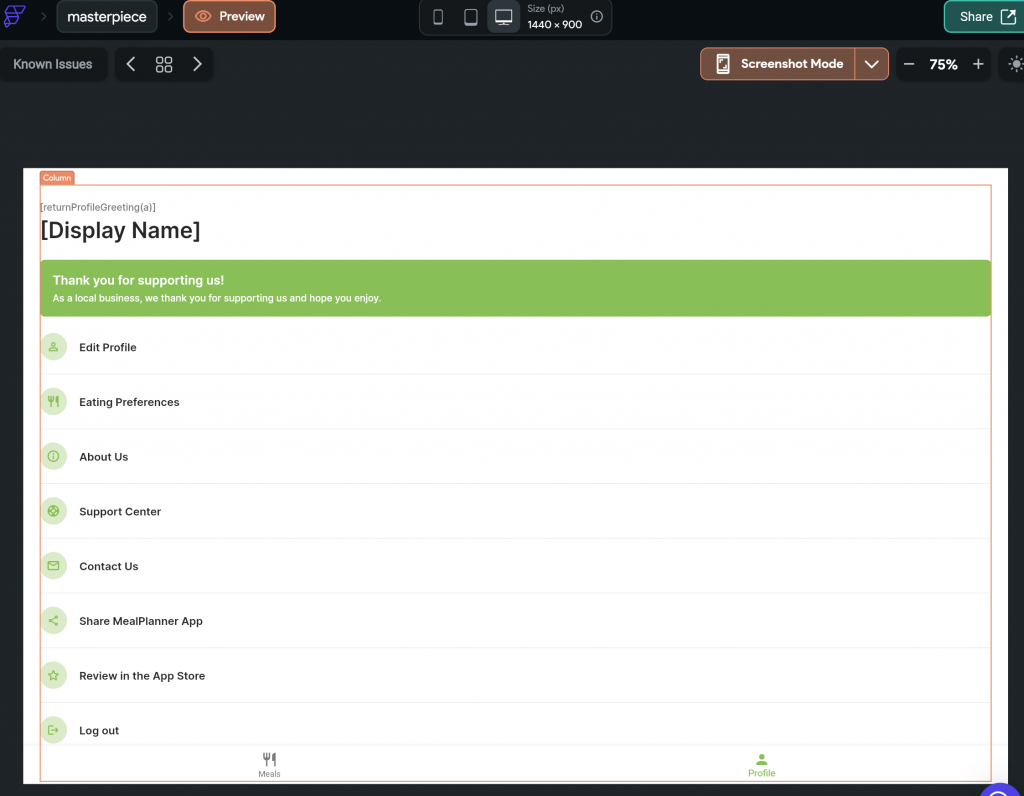The height and width of the screenshot is (796, 1024).
Task: Activate Screenshot Mode
Action: 778,64
